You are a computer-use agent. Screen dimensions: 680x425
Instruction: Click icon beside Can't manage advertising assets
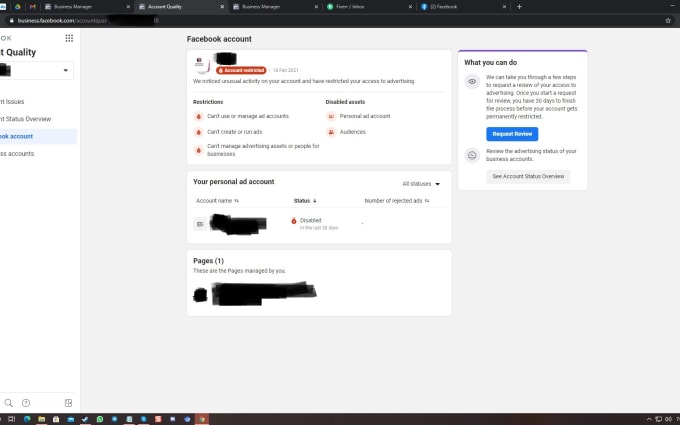(199, 150)
